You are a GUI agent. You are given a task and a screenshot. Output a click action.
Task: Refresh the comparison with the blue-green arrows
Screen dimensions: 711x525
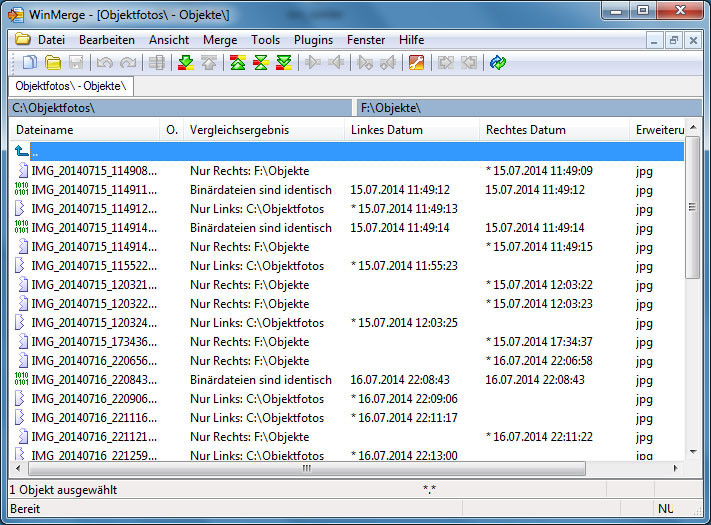click(x=498, y=62)
